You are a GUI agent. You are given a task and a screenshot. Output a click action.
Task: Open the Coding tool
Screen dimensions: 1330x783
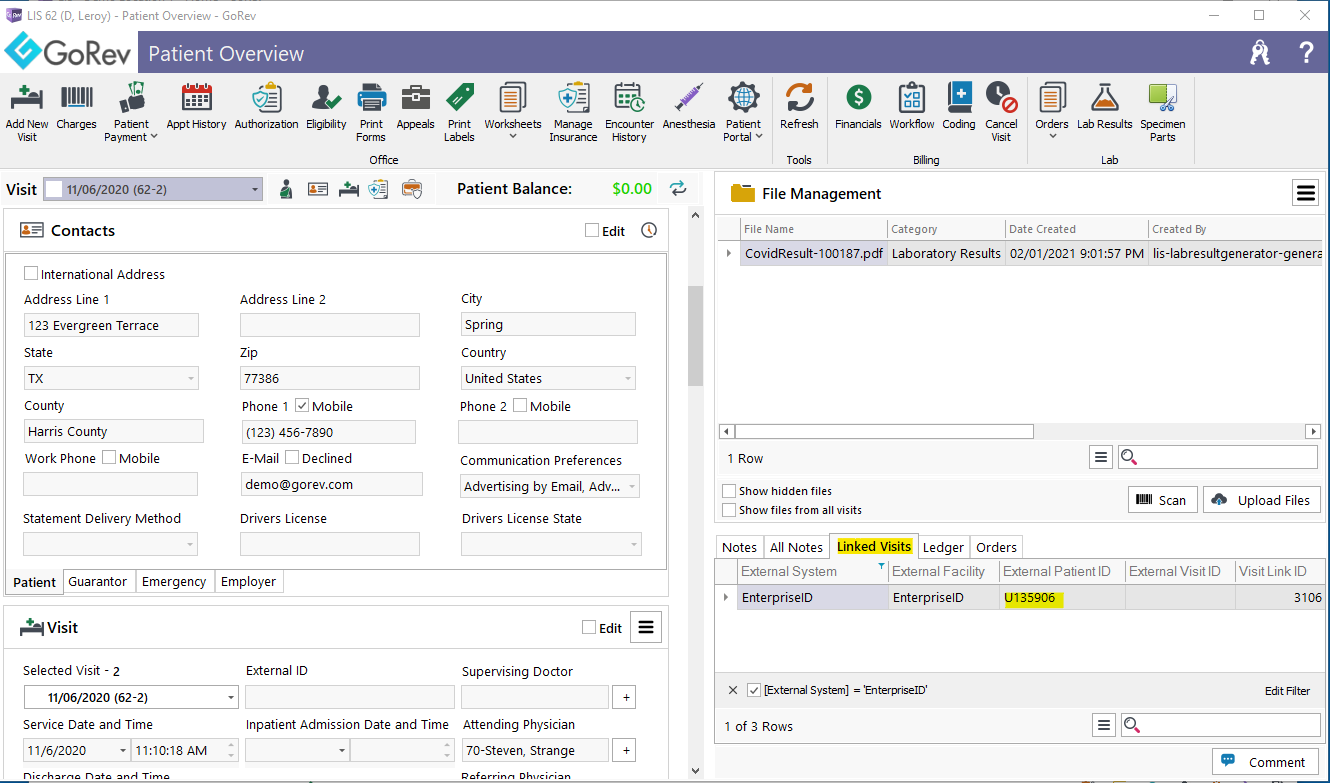point(959,107)
